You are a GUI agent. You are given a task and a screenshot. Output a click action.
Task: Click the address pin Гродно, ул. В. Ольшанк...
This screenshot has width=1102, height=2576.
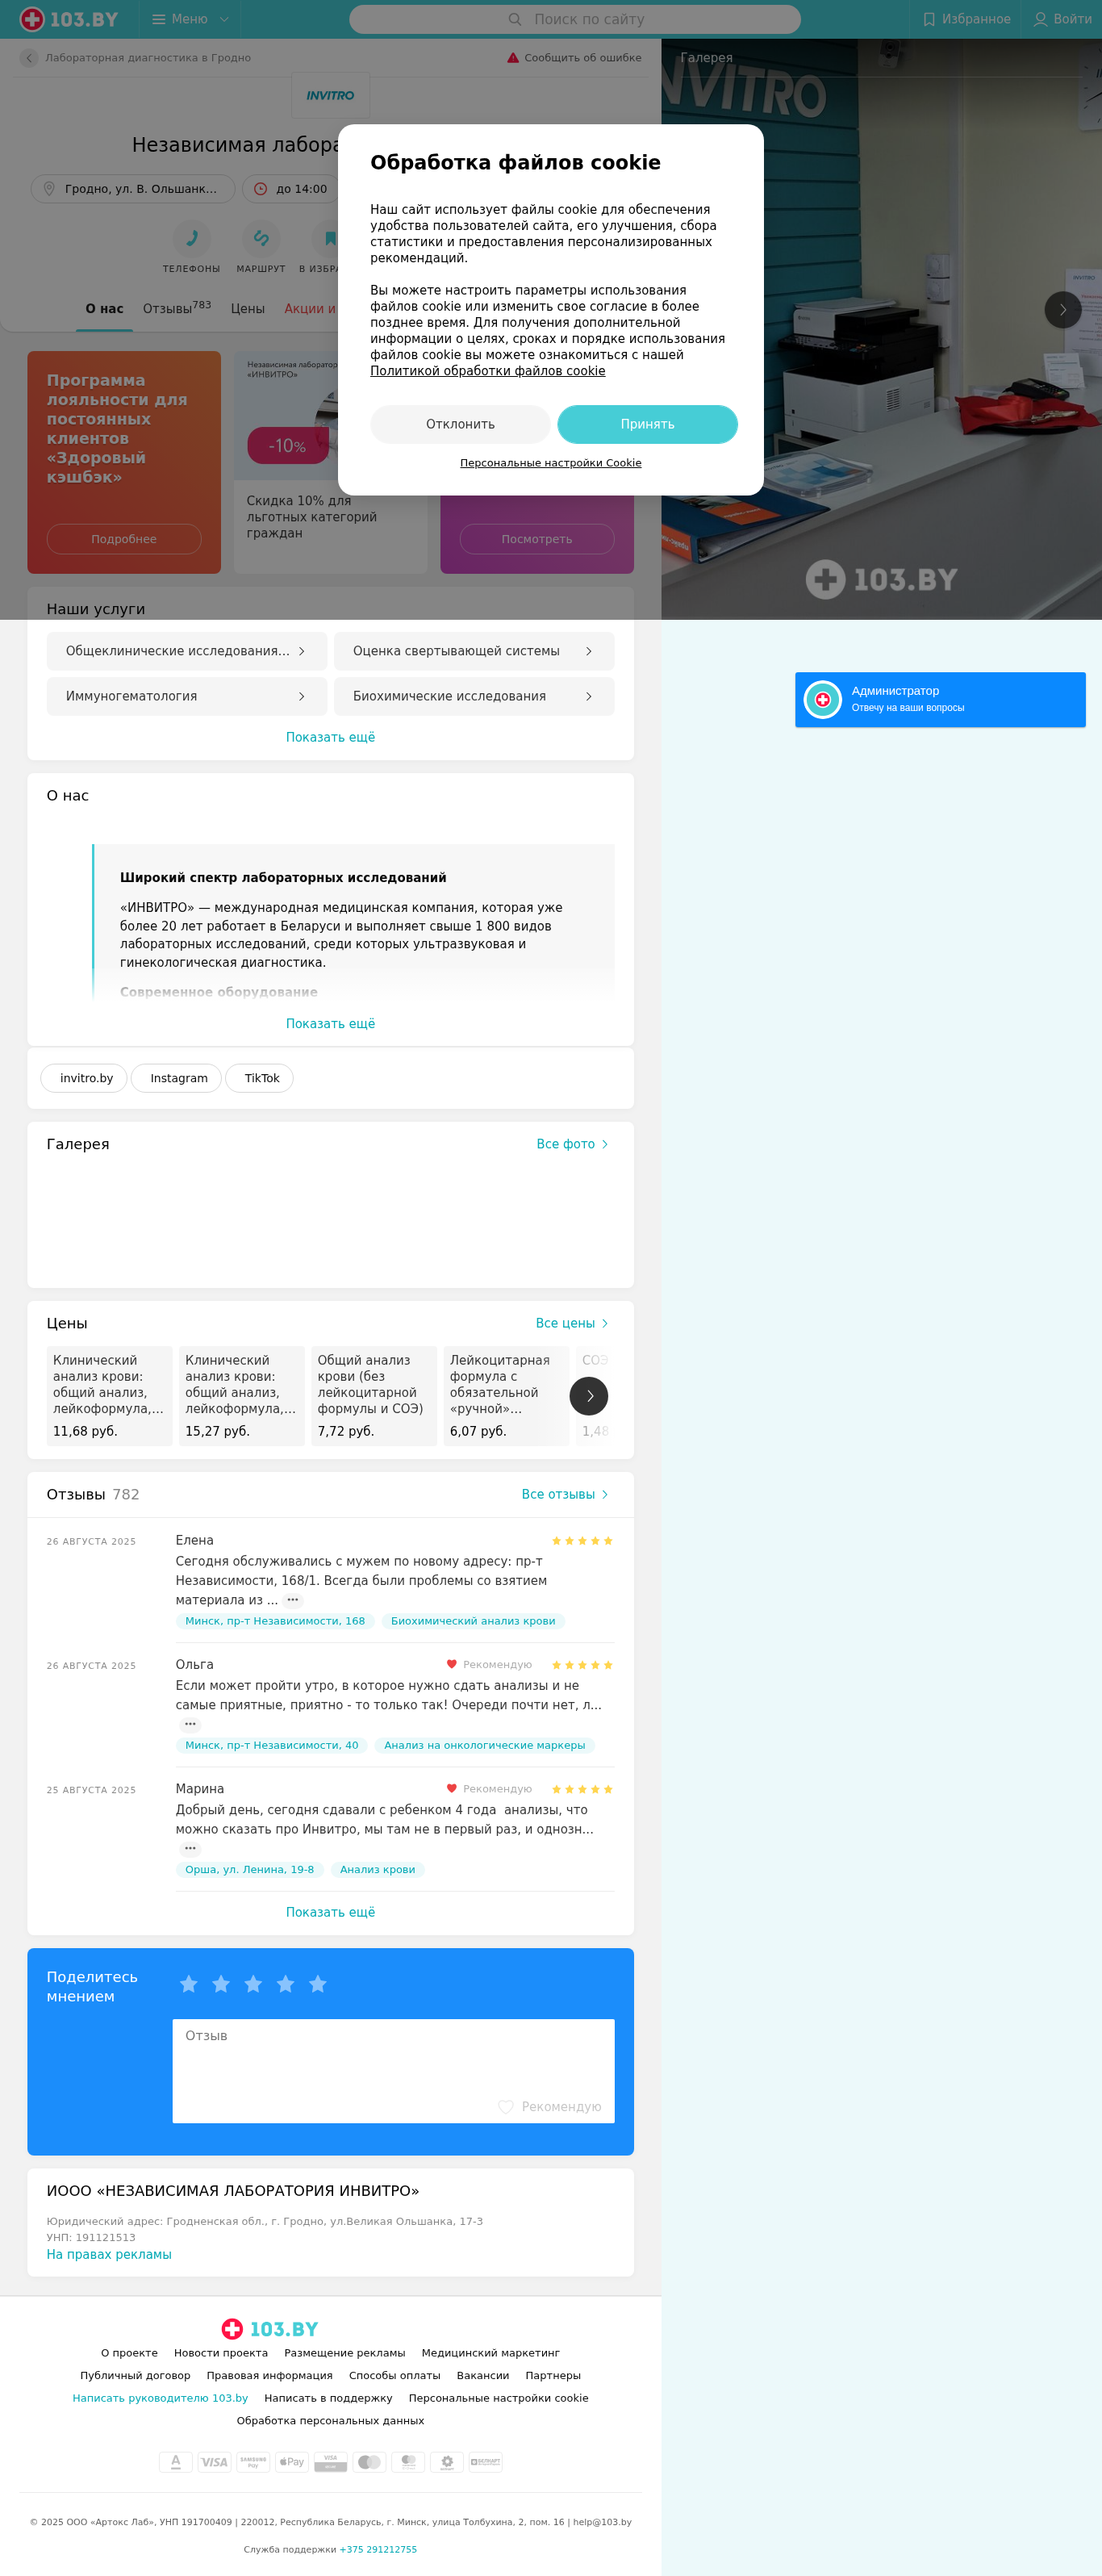click(133, 189)
